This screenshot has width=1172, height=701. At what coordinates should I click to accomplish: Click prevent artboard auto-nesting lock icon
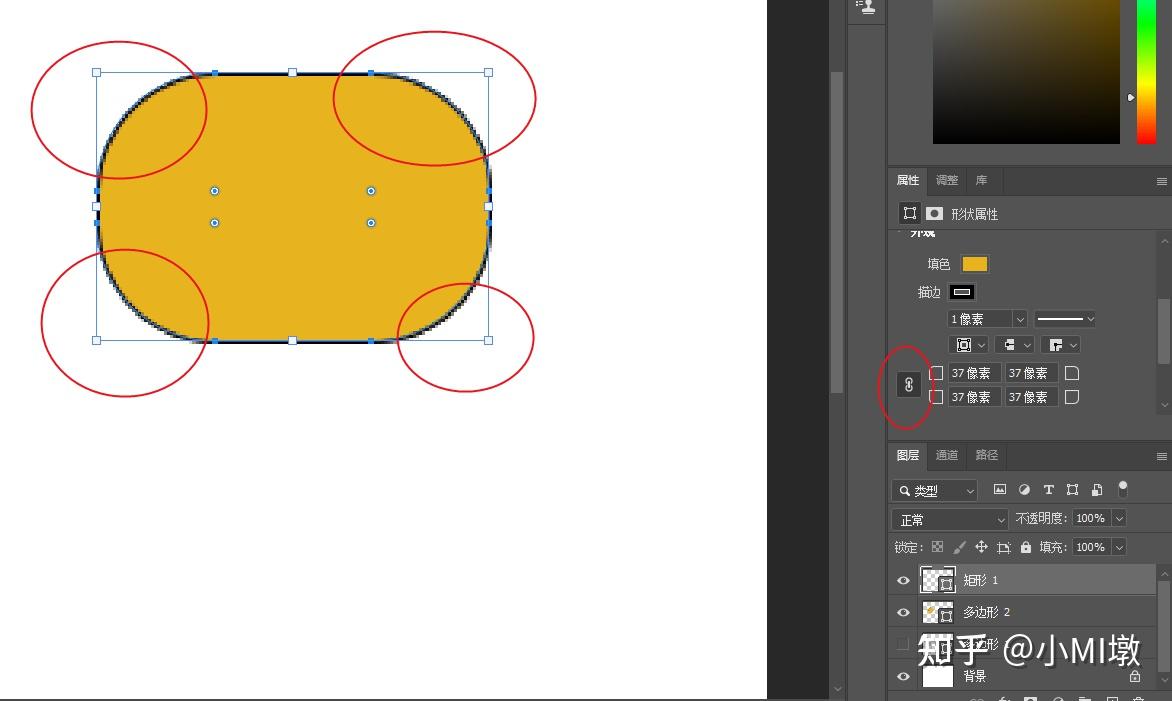click(x=1004, y=547)
